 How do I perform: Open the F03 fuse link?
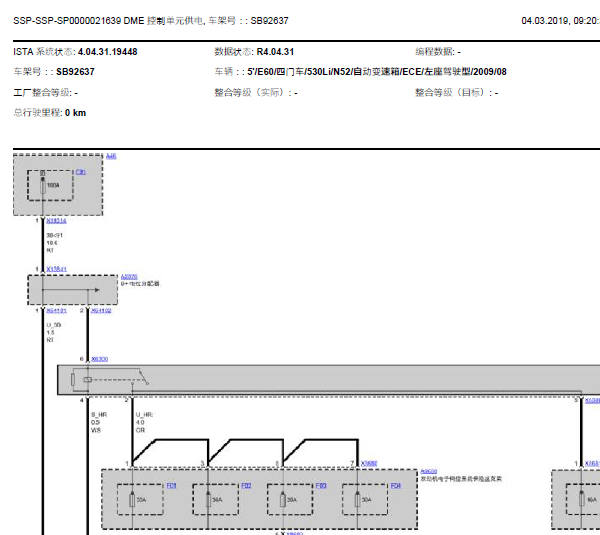pyautogui.click(x=321, y=486)
